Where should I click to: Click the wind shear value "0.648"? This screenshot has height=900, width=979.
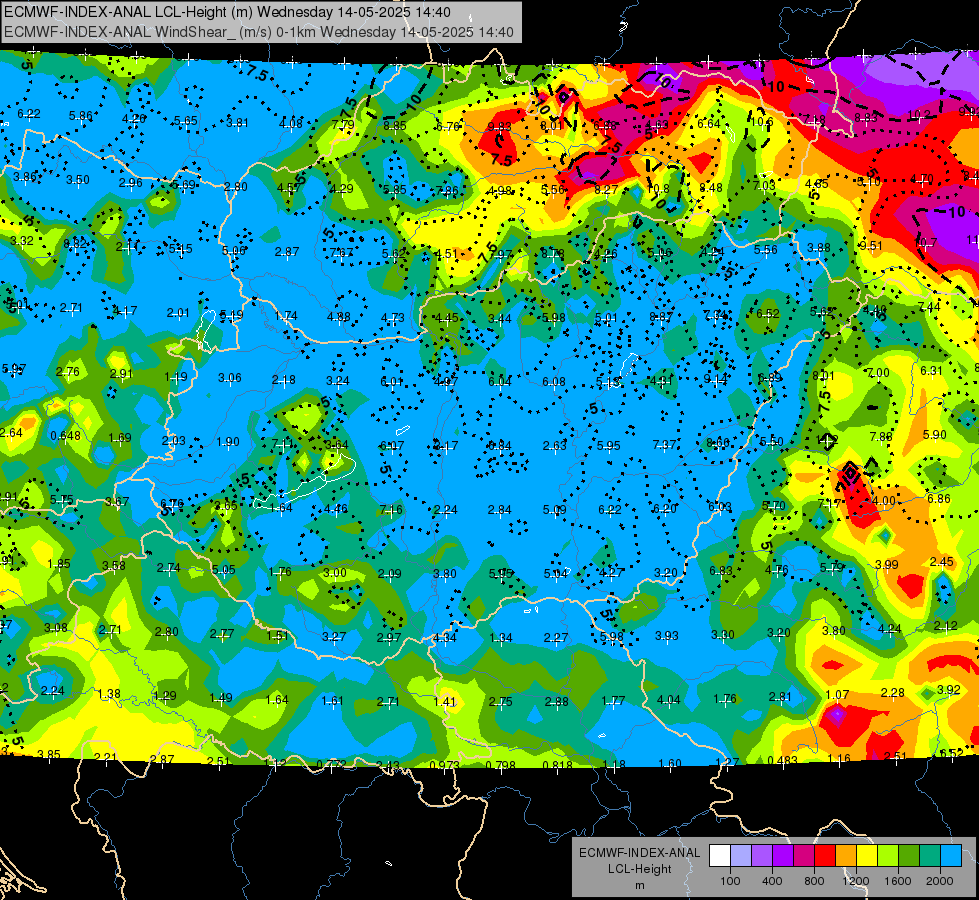tap(66, 435)
